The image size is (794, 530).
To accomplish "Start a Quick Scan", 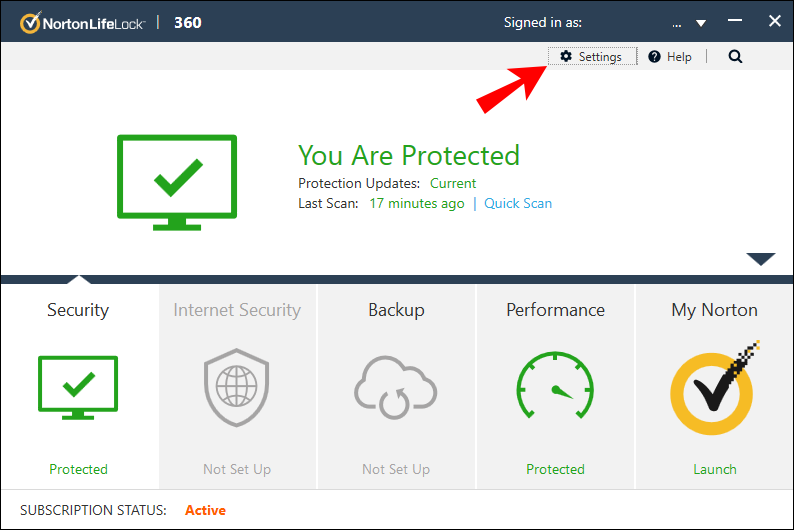I will (518, 203).
